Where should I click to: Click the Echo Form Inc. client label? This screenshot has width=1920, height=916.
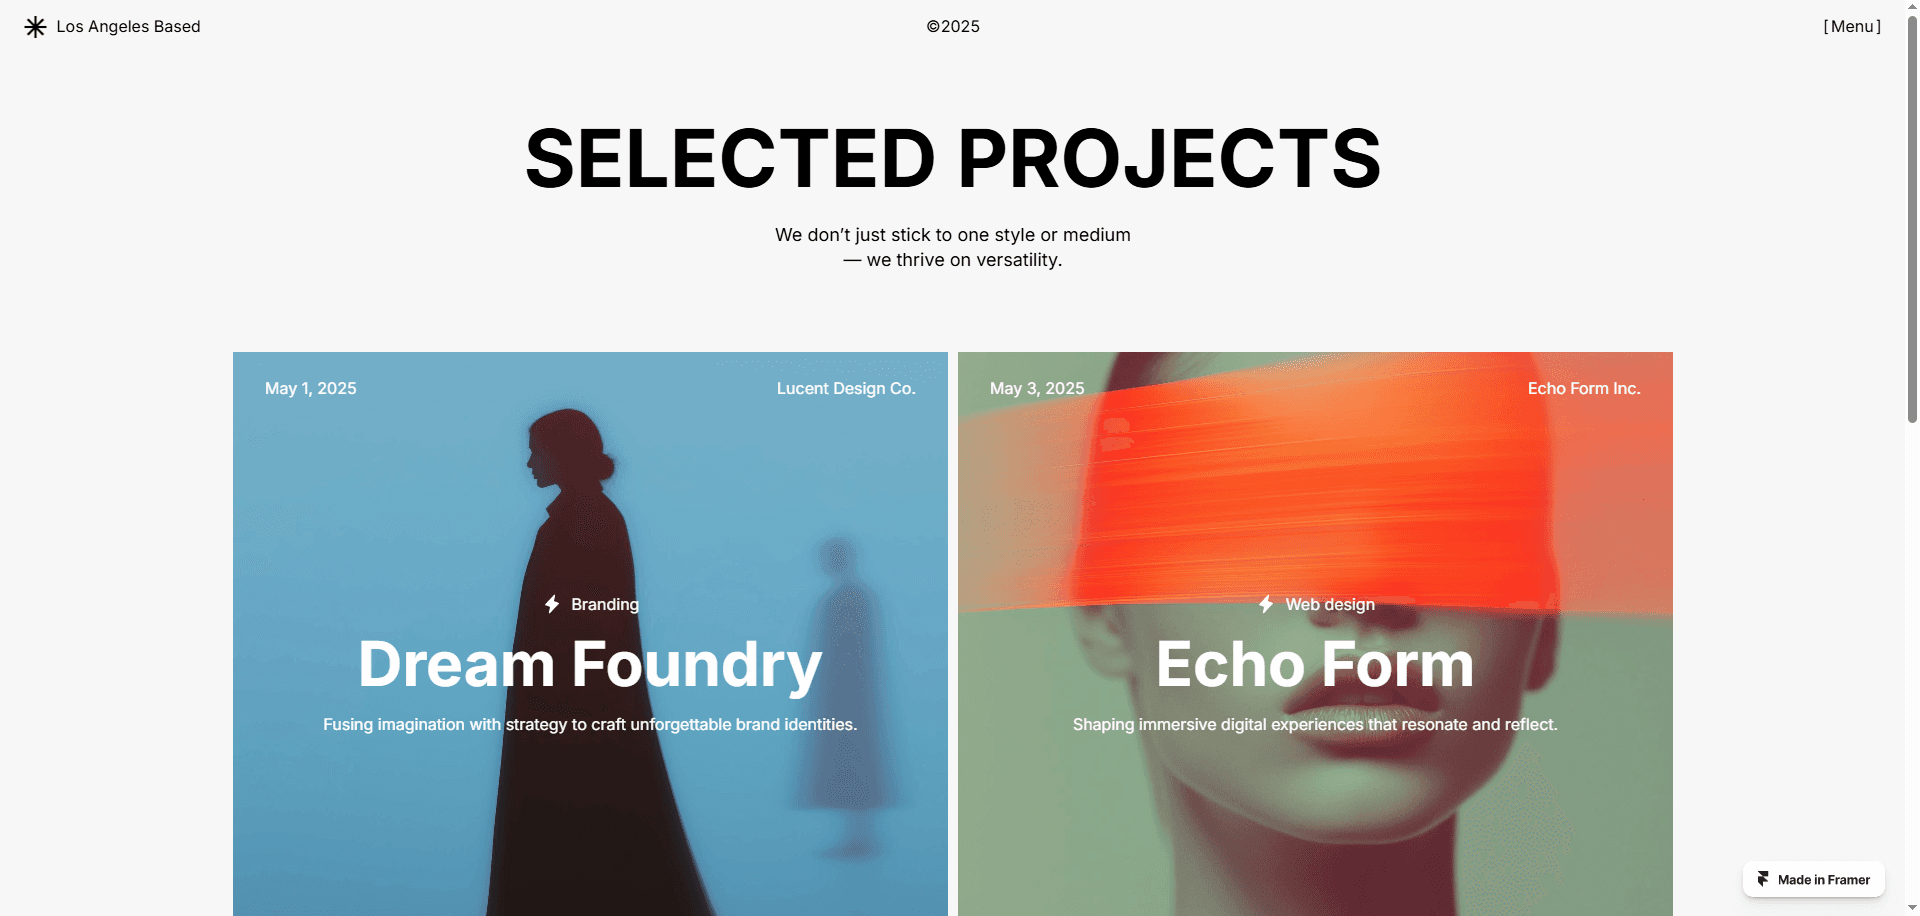(x=1584, y=388)
